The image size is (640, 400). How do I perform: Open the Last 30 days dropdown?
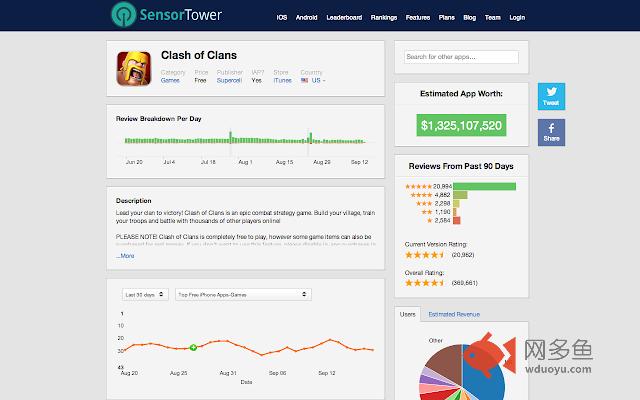(x=145, y=294)
